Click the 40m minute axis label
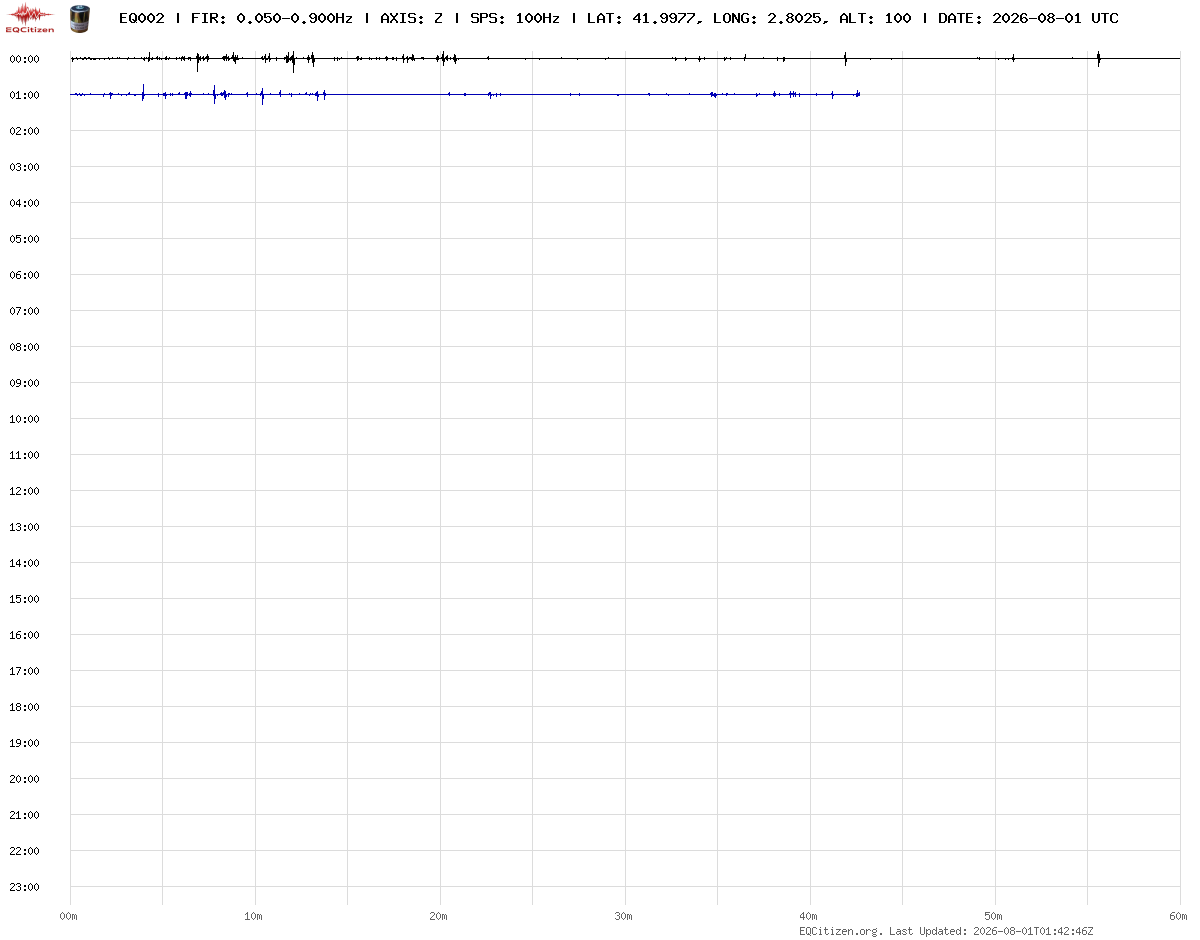 [808, 916]
